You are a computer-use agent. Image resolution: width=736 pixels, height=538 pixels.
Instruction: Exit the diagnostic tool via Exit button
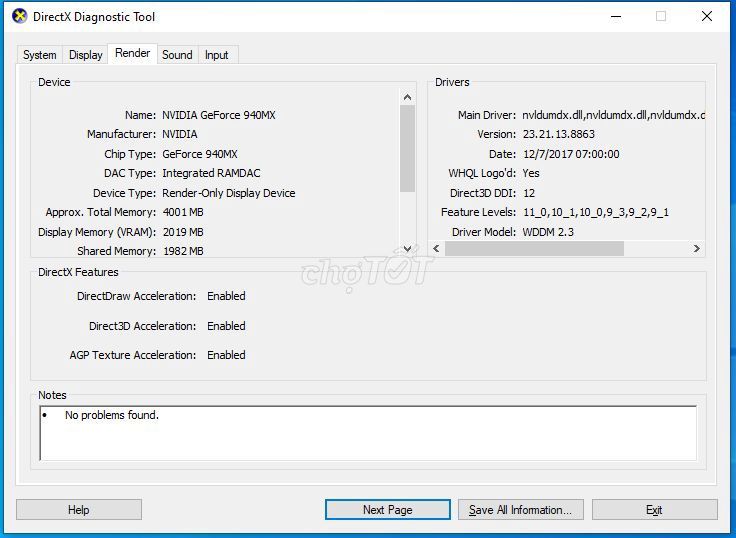point(654,510)
